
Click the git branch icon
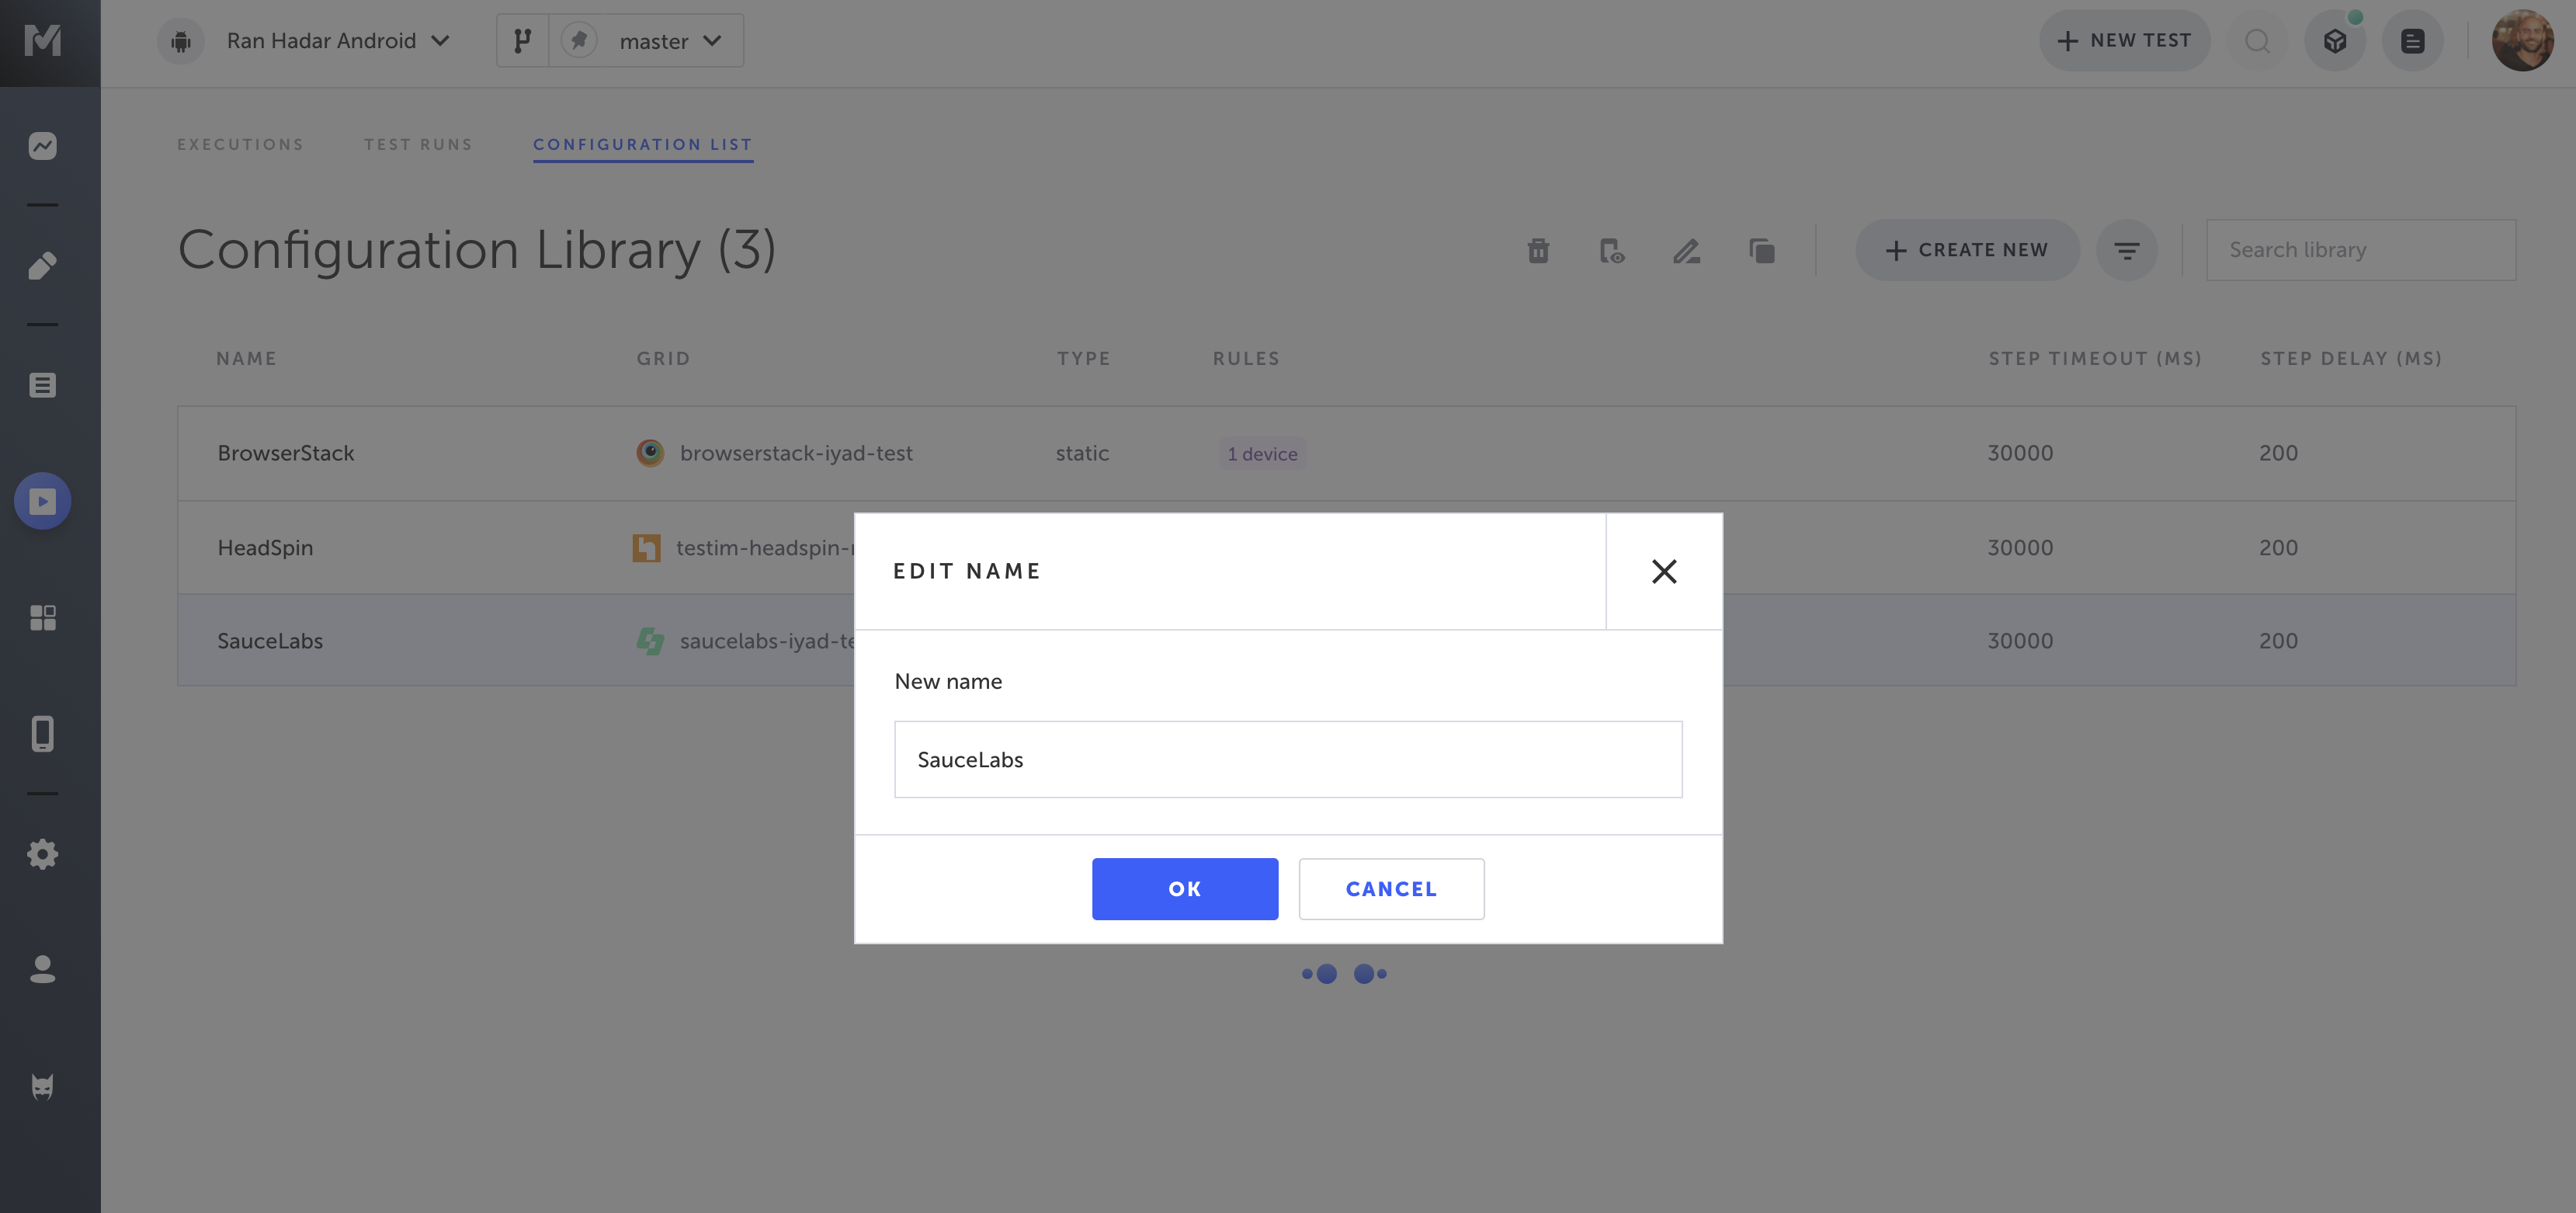(x=522, y=41)
